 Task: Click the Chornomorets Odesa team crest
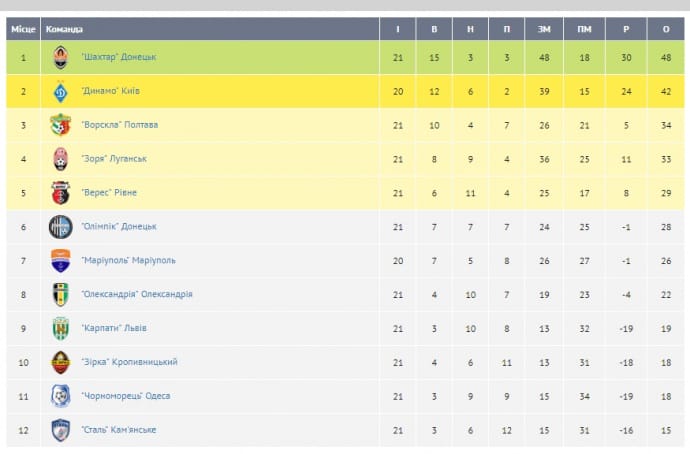pos(61,396)
